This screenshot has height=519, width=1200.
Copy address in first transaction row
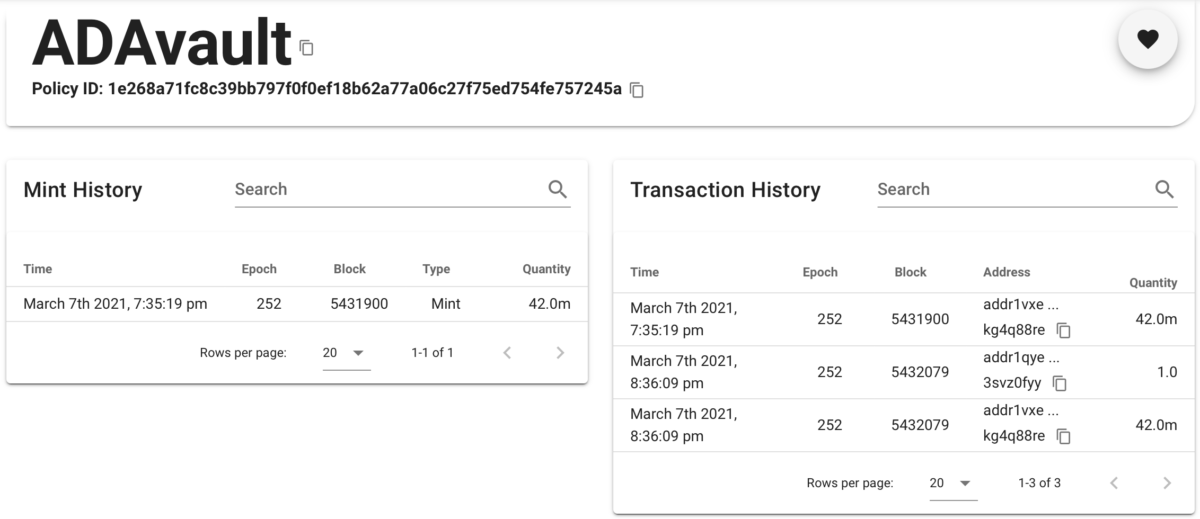pyautogui.click(x=1064, y=330)
